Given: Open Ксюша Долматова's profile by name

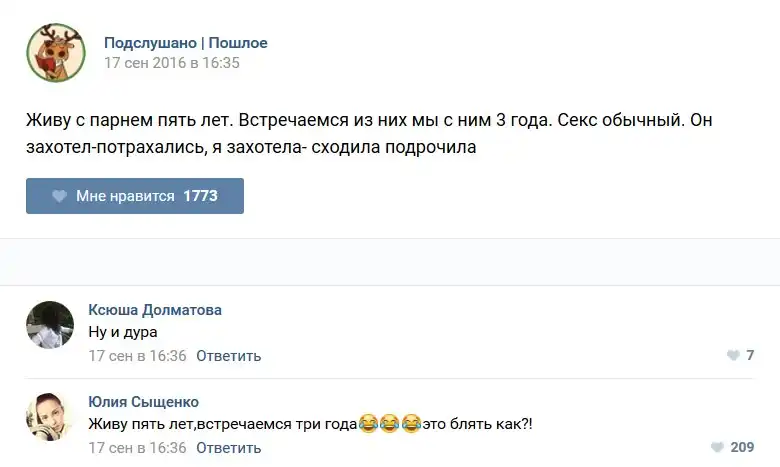Looking at the screenshot, I should pyautogui.click(x=155, y=310).
